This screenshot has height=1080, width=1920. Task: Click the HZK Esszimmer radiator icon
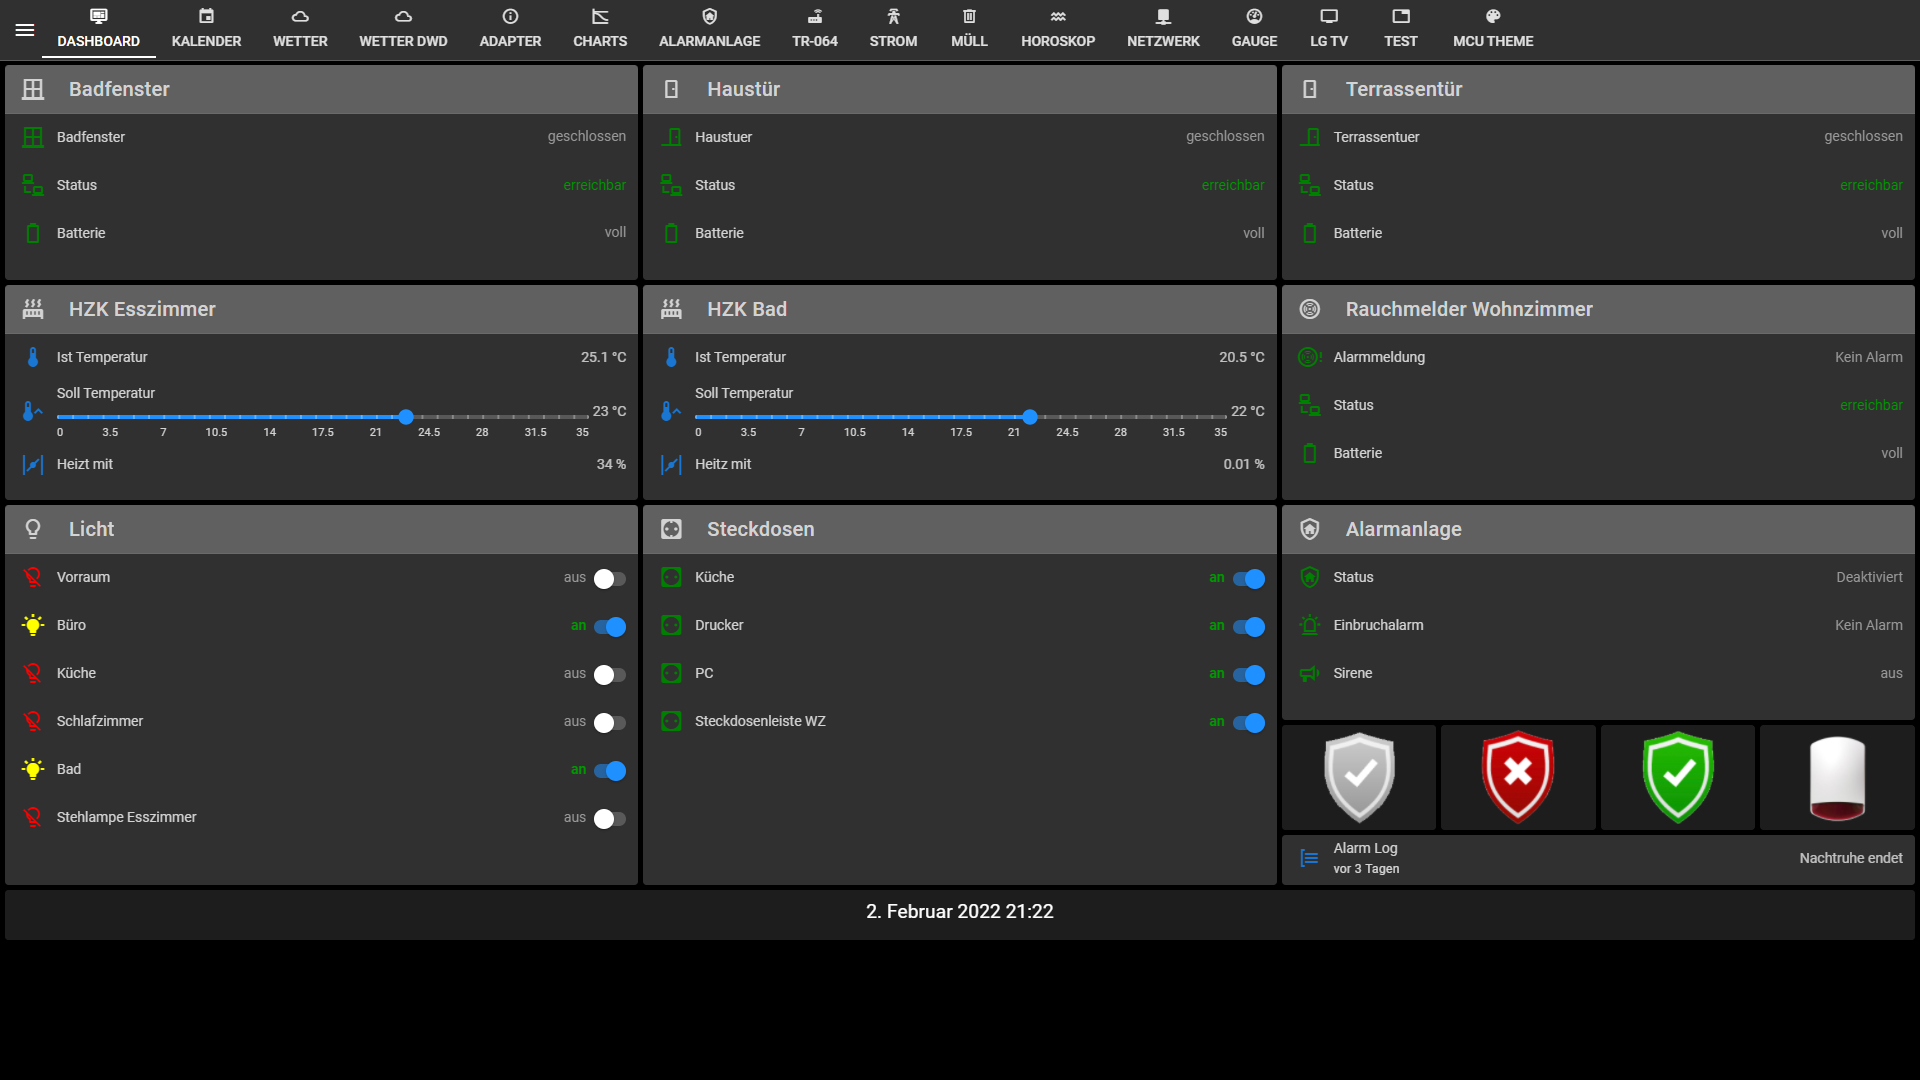tap(33, 309)
